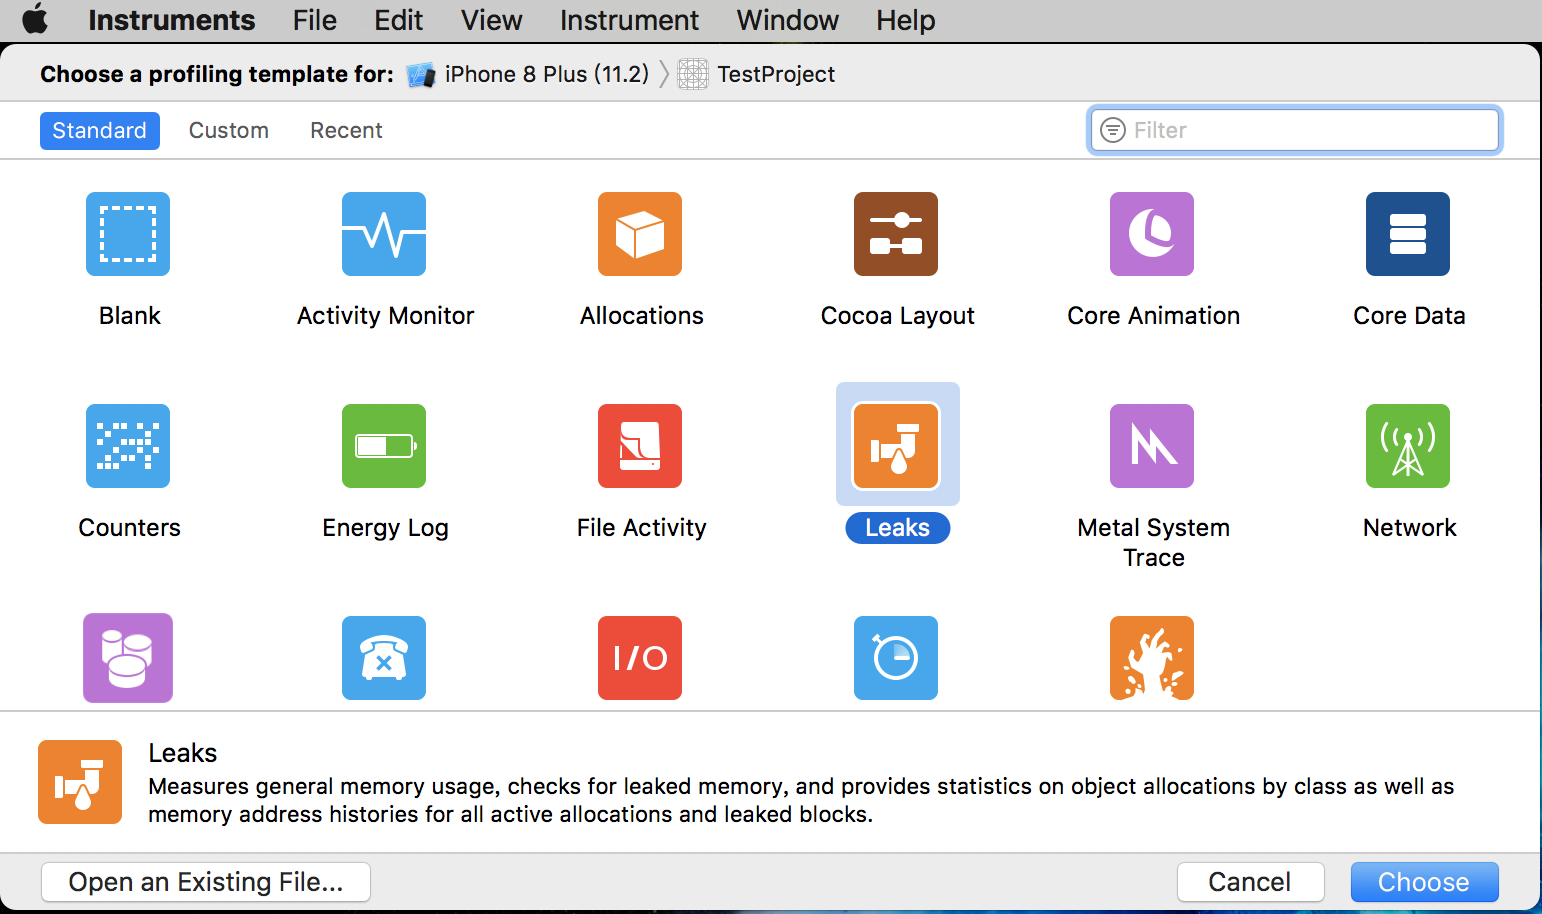Select the Cocoa Layout template icon
Viewport: 1542px width, 914px height.
896,234
